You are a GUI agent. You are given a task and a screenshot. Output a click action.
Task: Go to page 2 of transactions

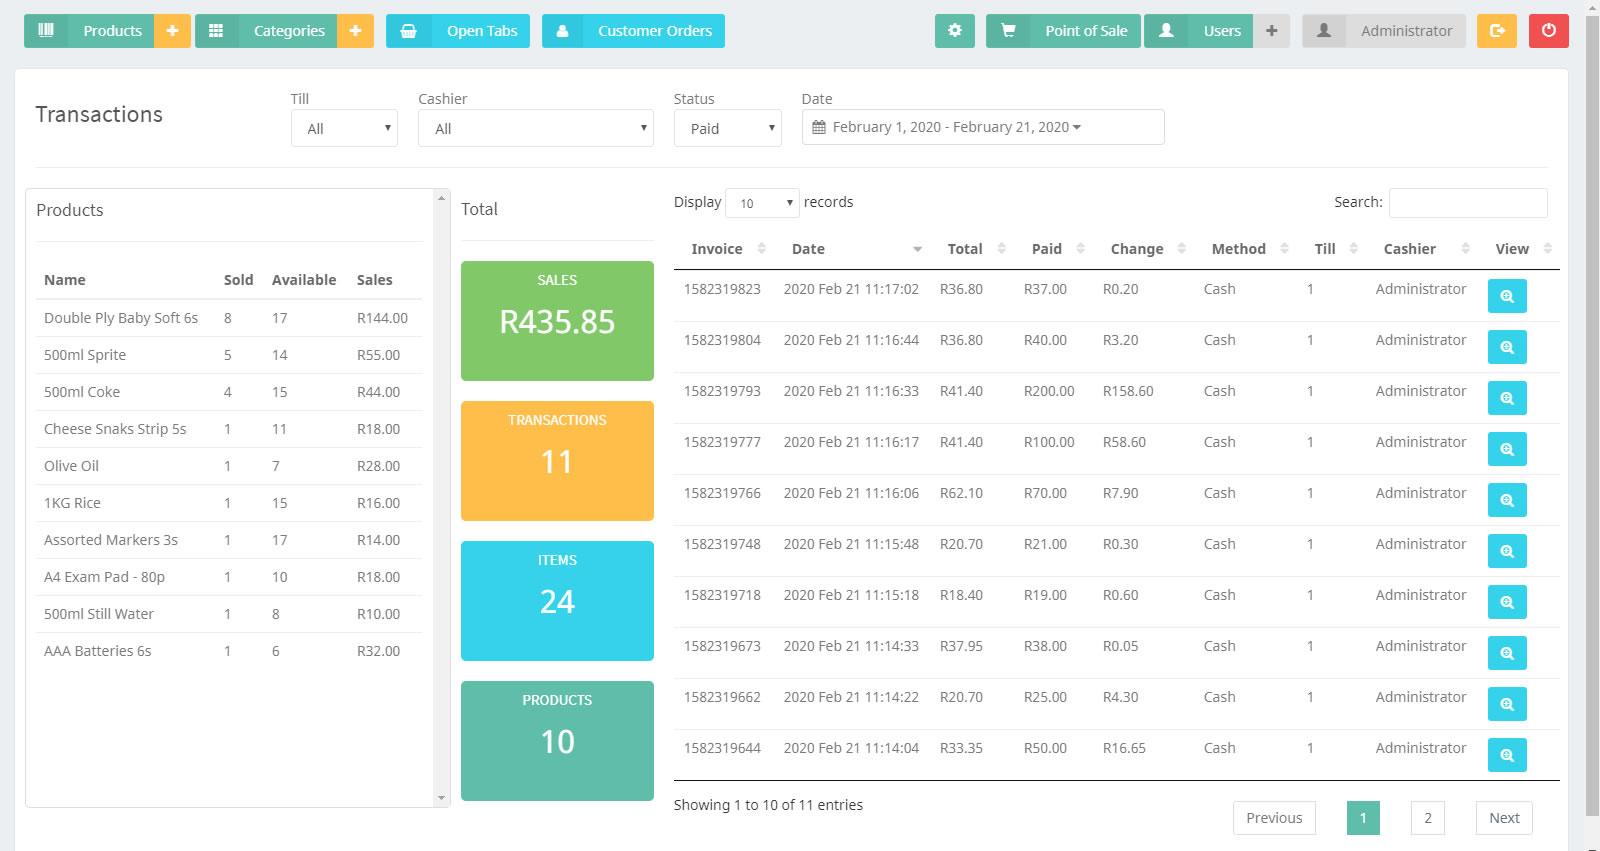(x=1427, y=818)
